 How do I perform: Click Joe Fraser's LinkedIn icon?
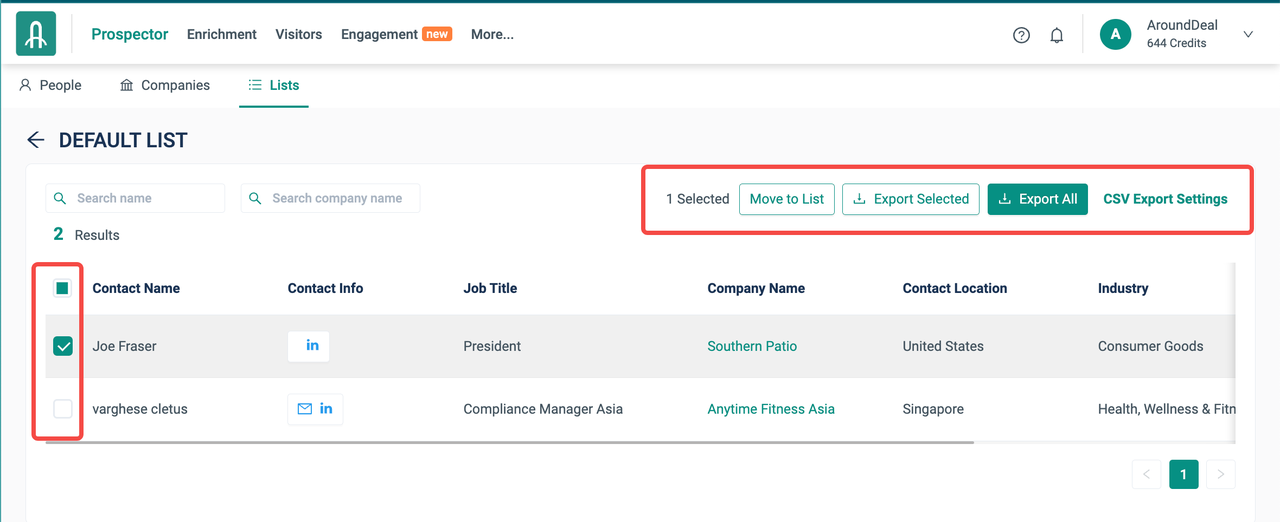click(x=312, y=346)
